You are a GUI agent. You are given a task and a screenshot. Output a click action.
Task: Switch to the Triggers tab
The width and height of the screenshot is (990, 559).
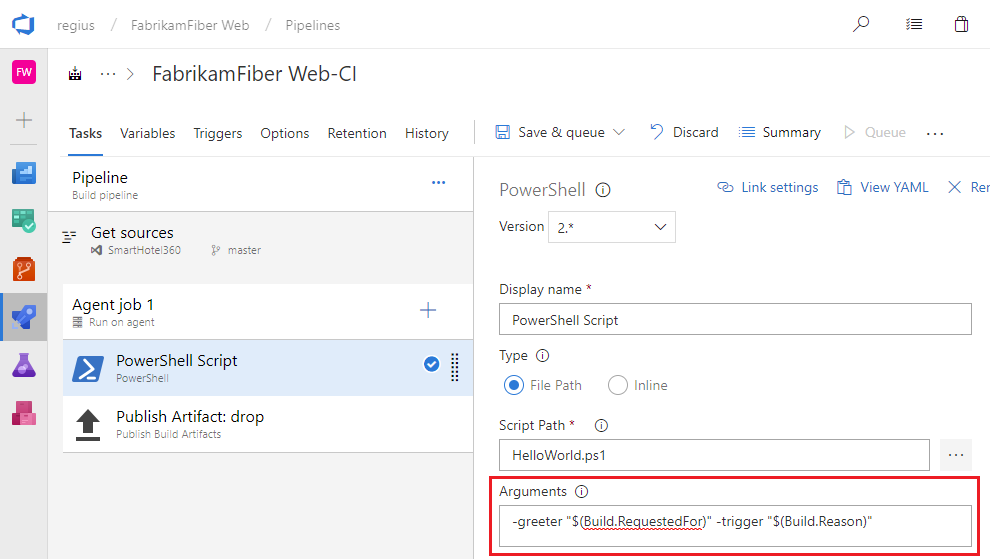click(217, 133)
